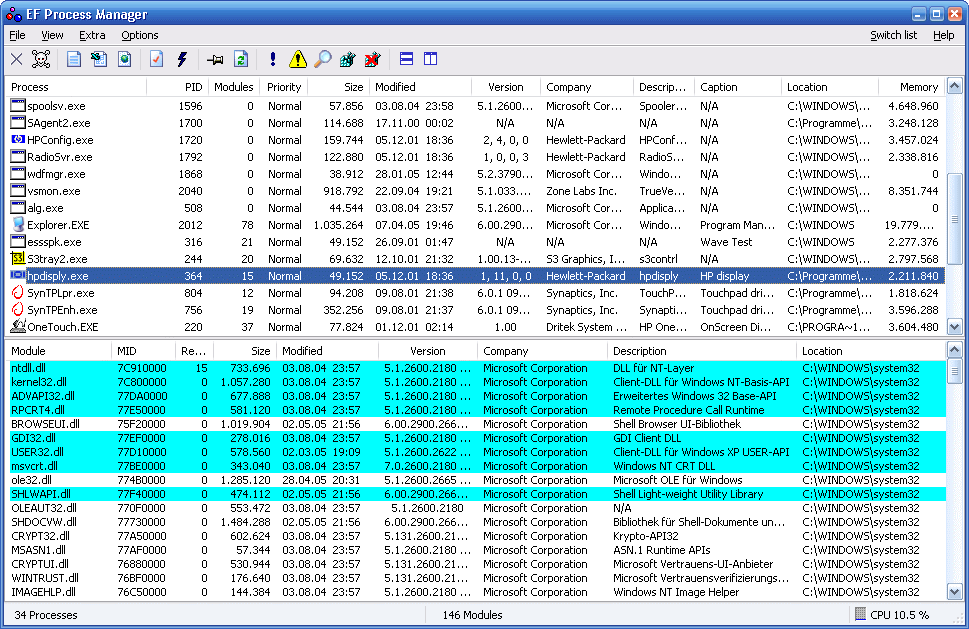Click the green arrows refresh icon

[241, 59]
